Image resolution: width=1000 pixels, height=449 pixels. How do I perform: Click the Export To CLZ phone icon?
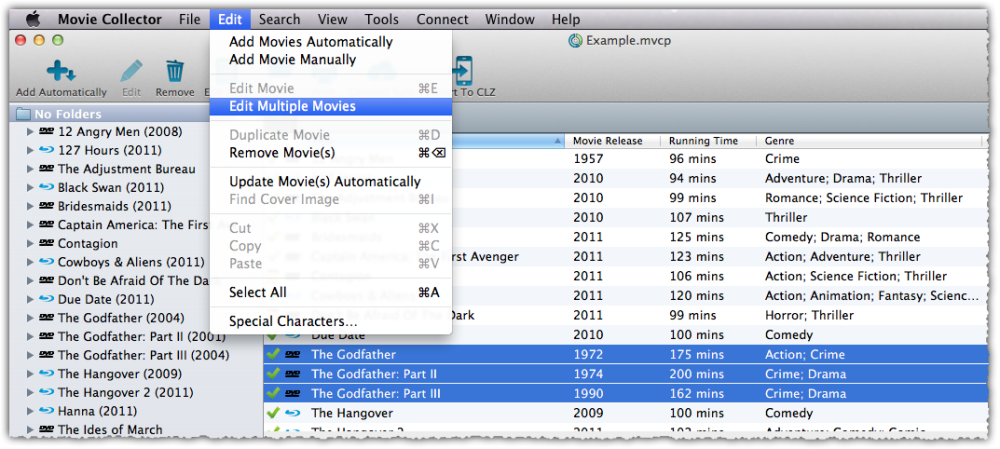[463, 70]
